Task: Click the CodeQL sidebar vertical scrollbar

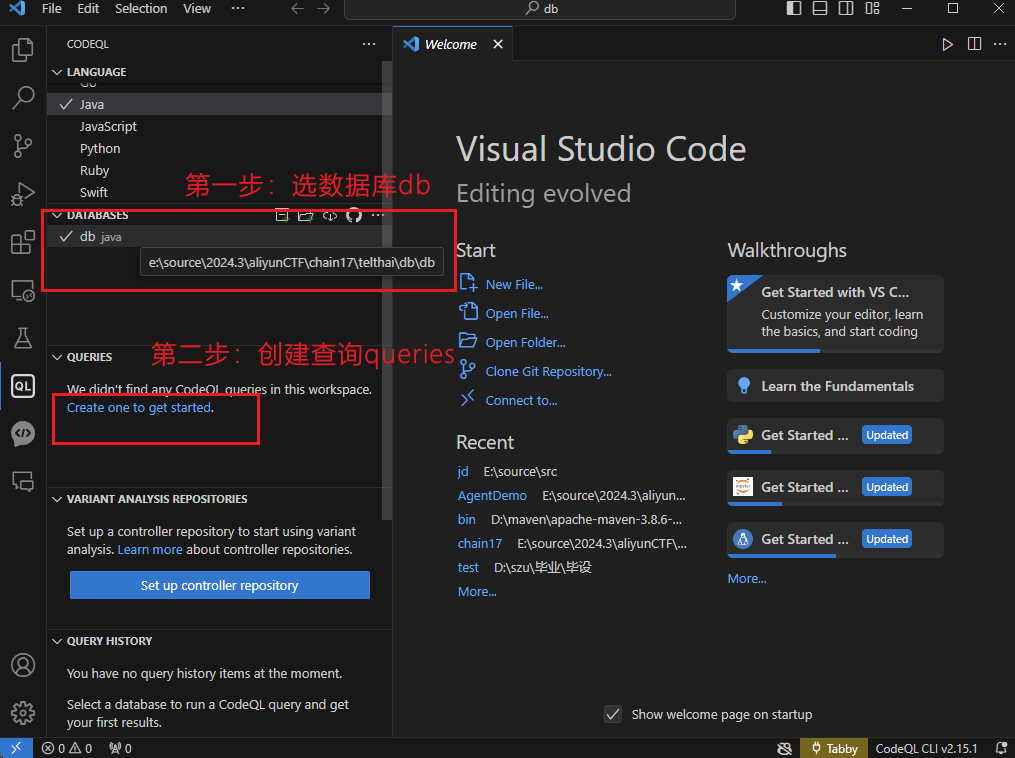Action: (387, 289)
